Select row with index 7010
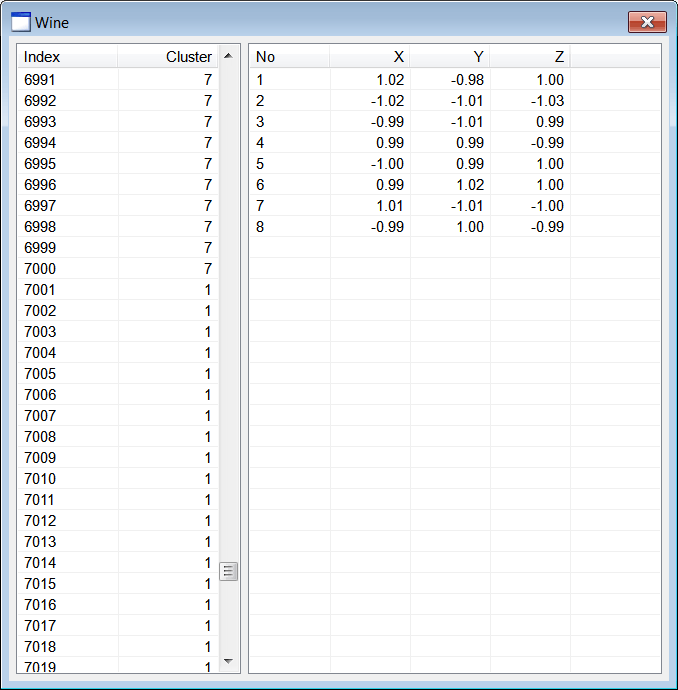The width and height of the screenshot is (678, 690). (118, 479)
